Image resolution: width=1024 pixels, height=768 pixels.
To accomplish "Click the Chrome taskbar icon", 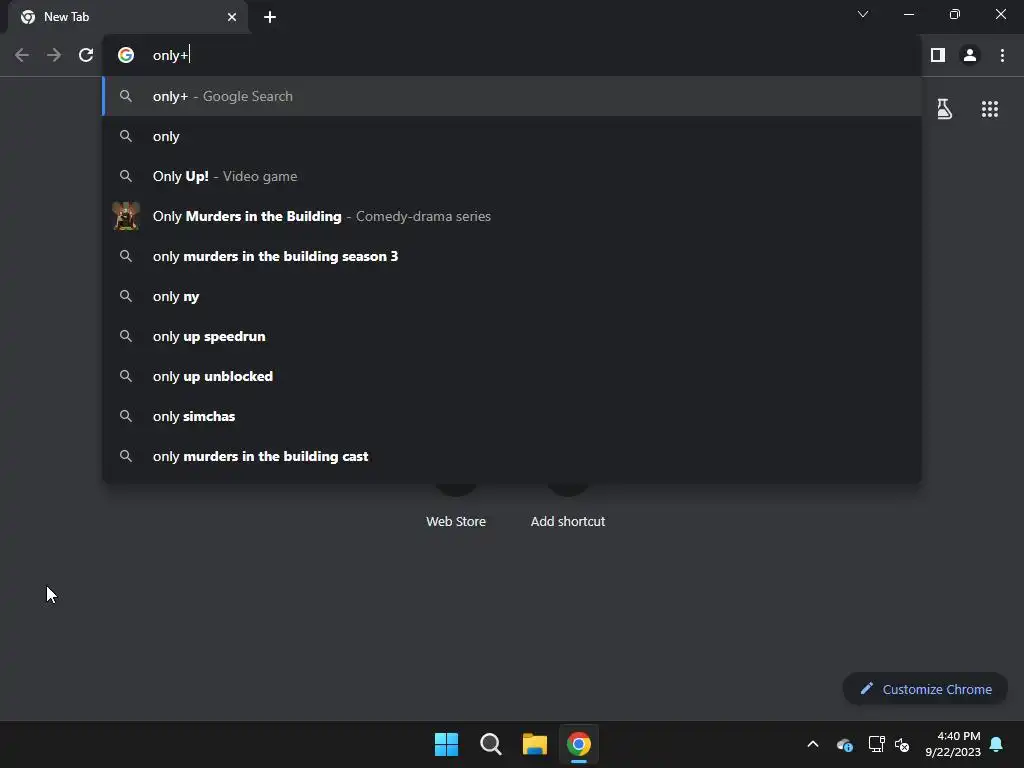I will (579, 744).
